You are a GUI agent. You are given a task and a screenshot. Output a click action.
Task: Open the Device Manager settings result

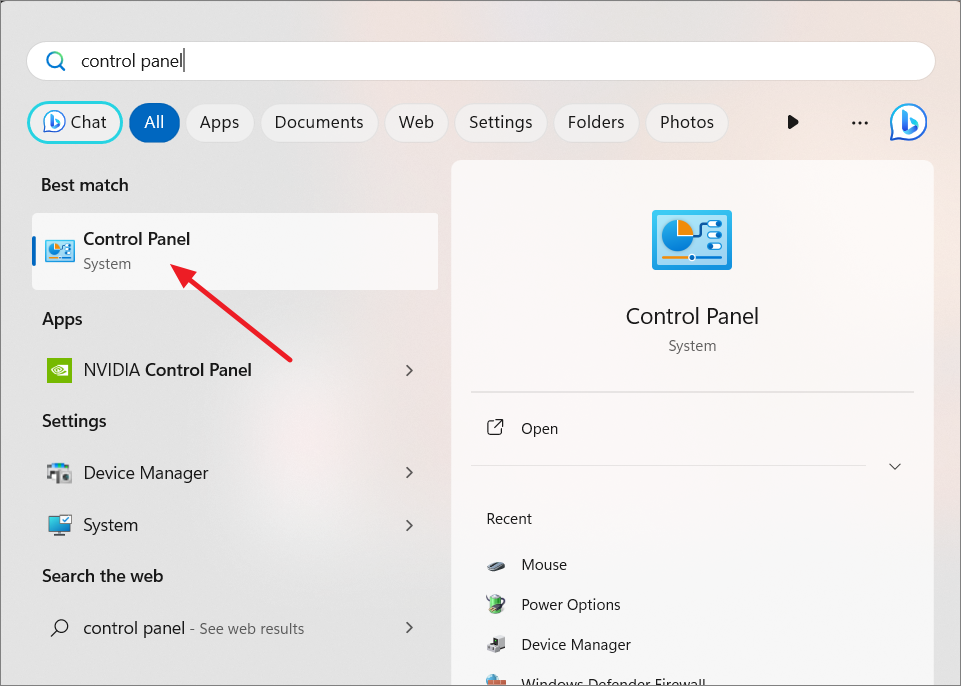click(x=235, y=473)
